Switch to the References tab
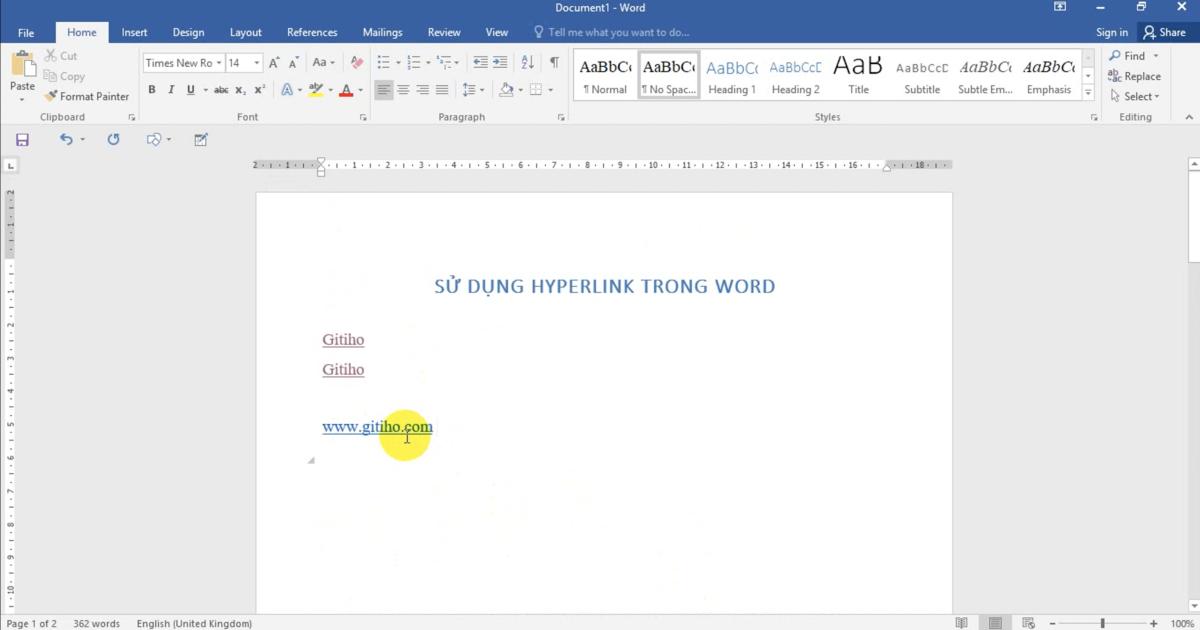1200x630 pixels. point(311,31)
